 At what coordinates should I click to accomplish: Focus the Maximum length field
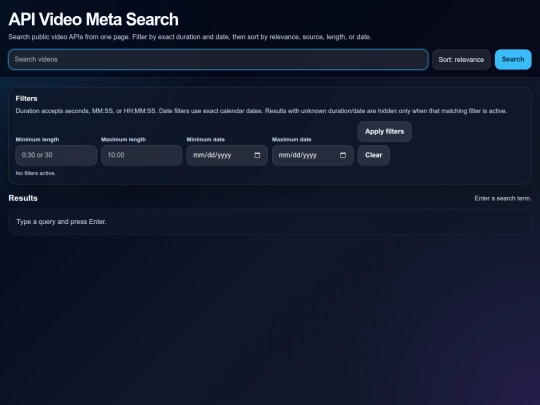coord(142,155)
